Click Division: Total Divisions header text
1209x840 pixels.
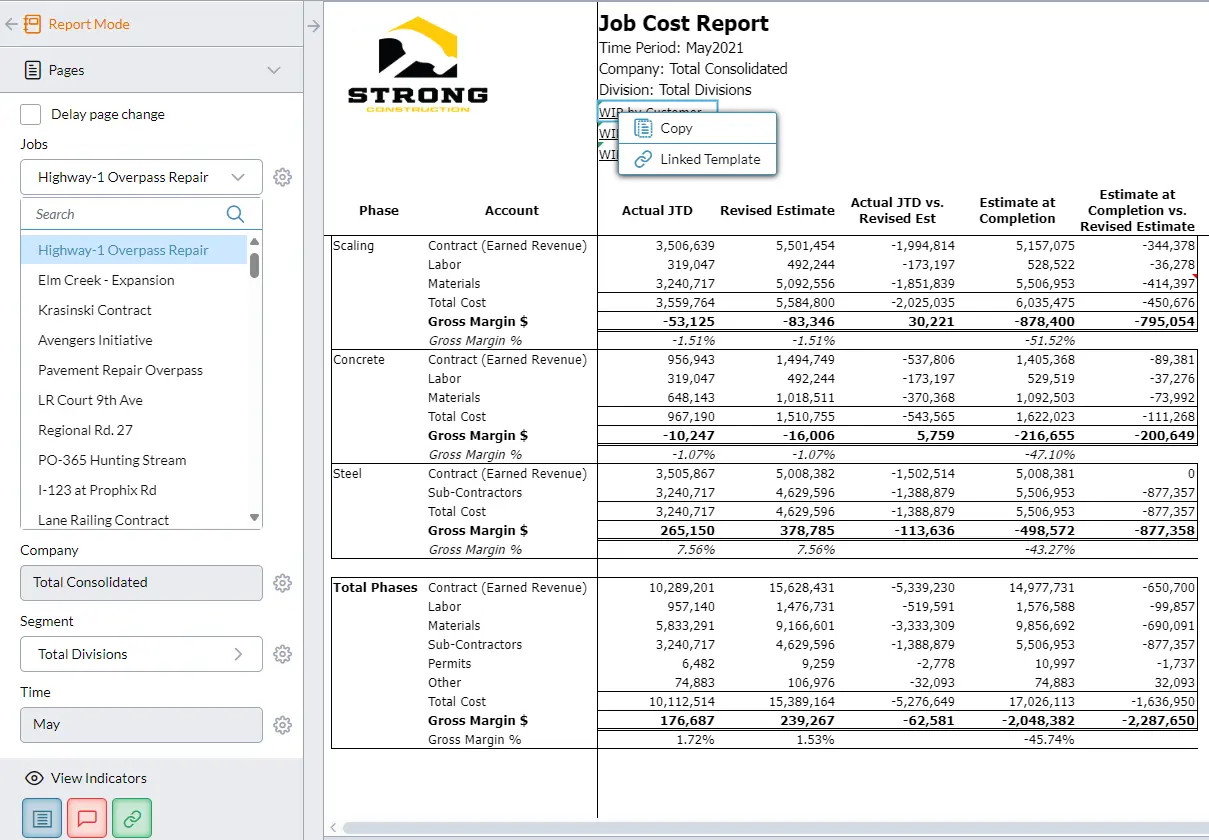click(675, 90)
